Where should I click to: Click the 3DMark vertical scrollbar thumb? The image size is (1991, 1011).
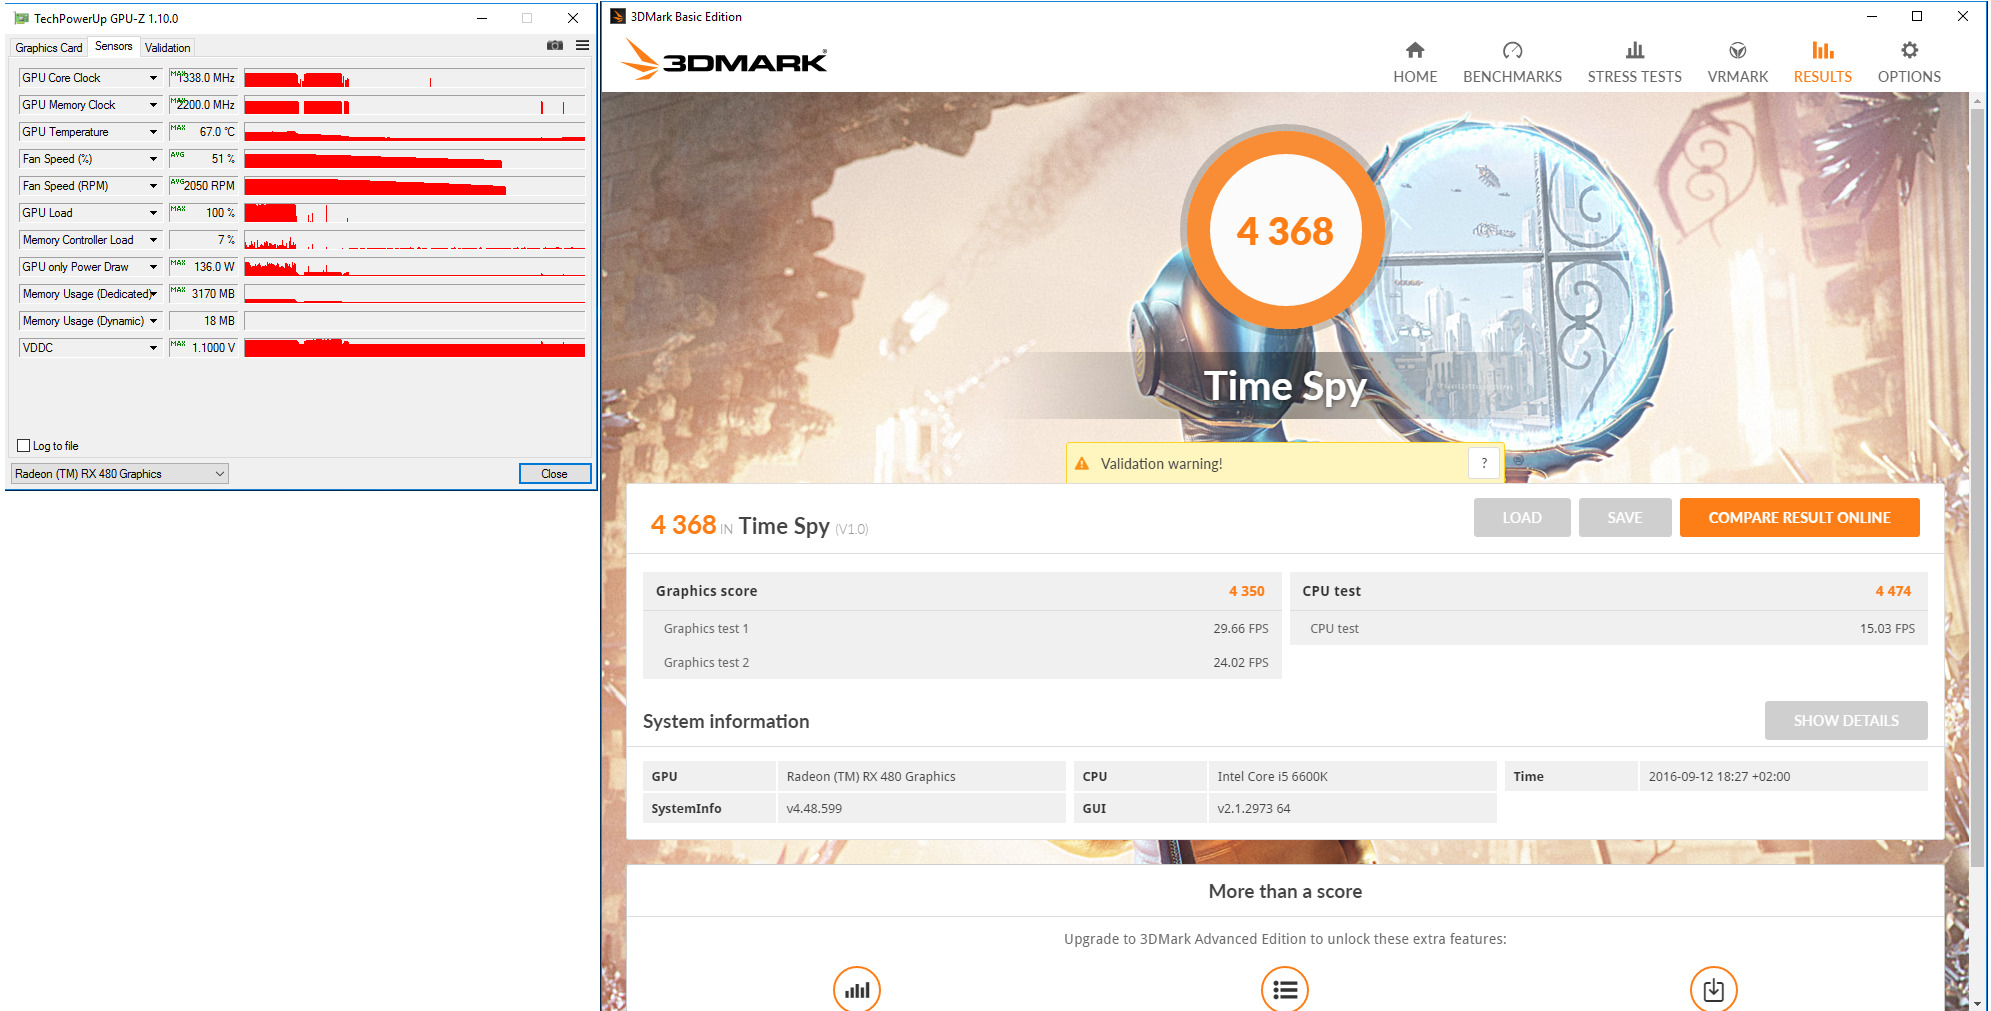1977,488
